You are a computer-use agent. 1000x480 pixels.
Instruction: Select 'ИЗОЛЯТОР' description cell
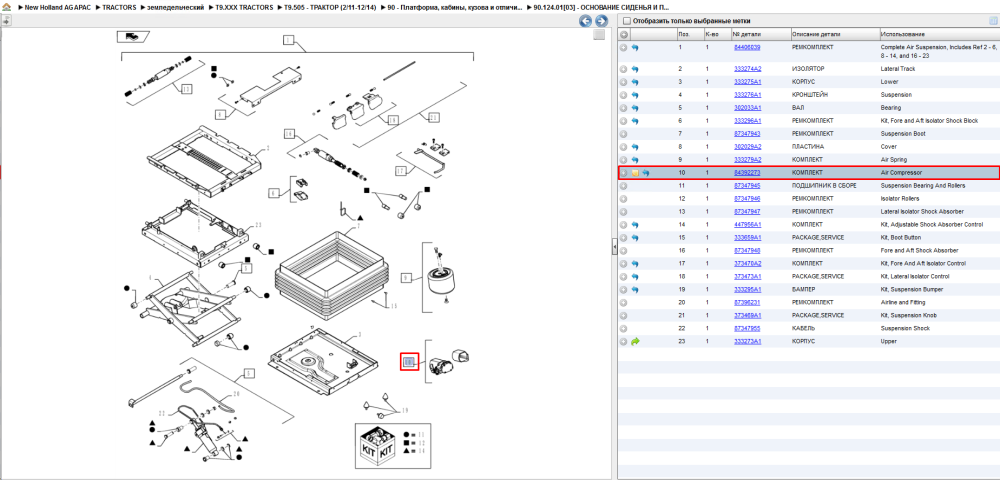coord(808,69)
